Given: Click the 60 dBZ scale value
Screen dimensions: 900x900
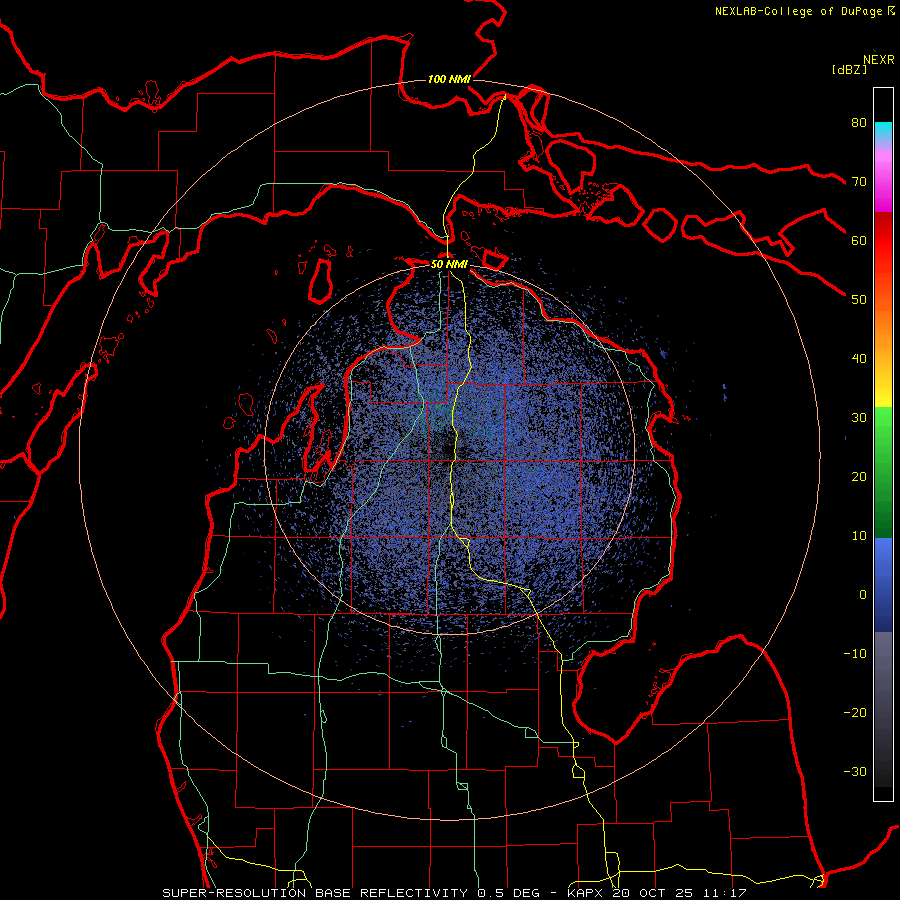Looking at the screenshot, I should pos(859,240).
